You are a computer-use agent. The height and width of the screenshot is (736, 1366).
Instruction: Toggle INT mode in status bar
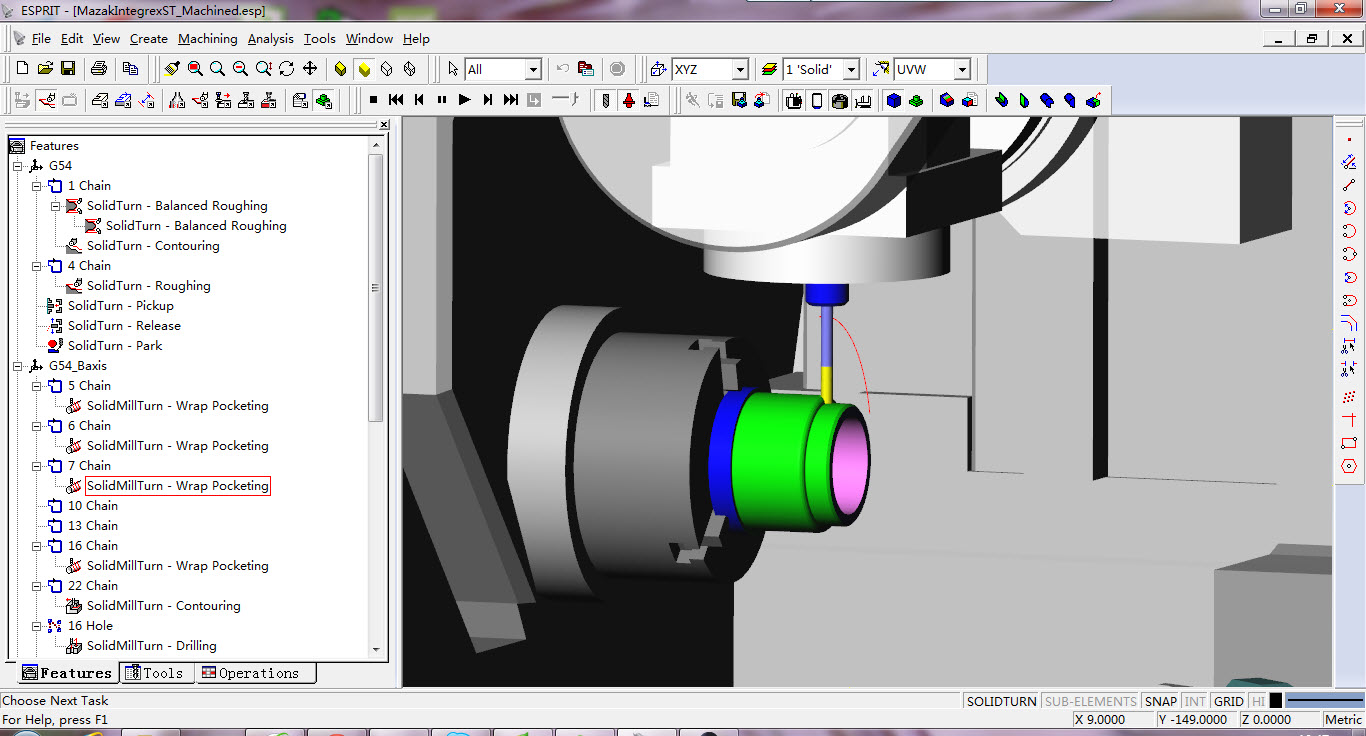[1195, 701]
